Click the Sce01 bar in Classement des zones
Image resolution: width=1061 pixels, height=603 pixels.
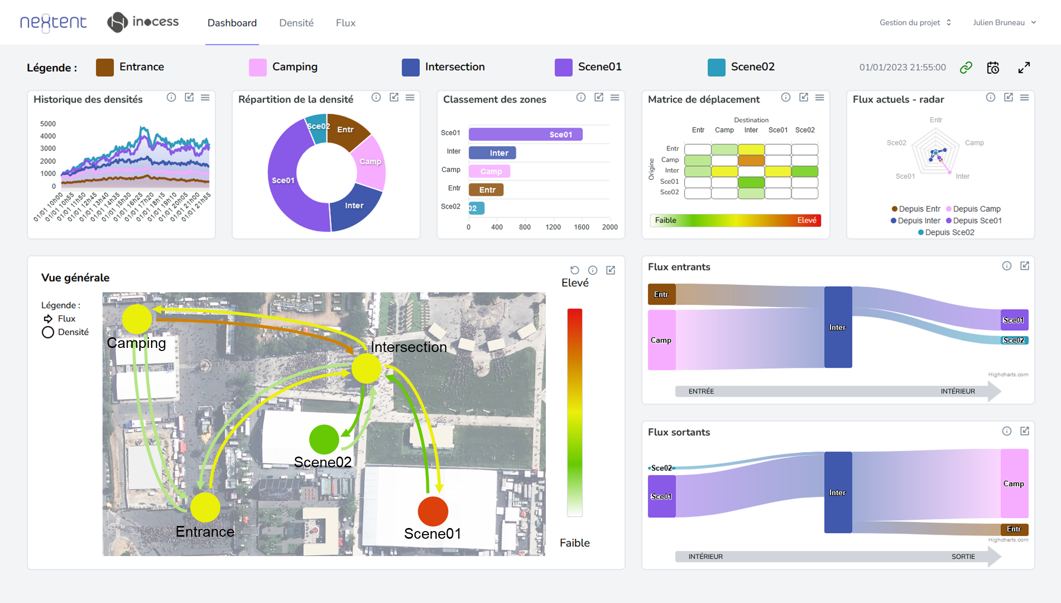(526, 134)
